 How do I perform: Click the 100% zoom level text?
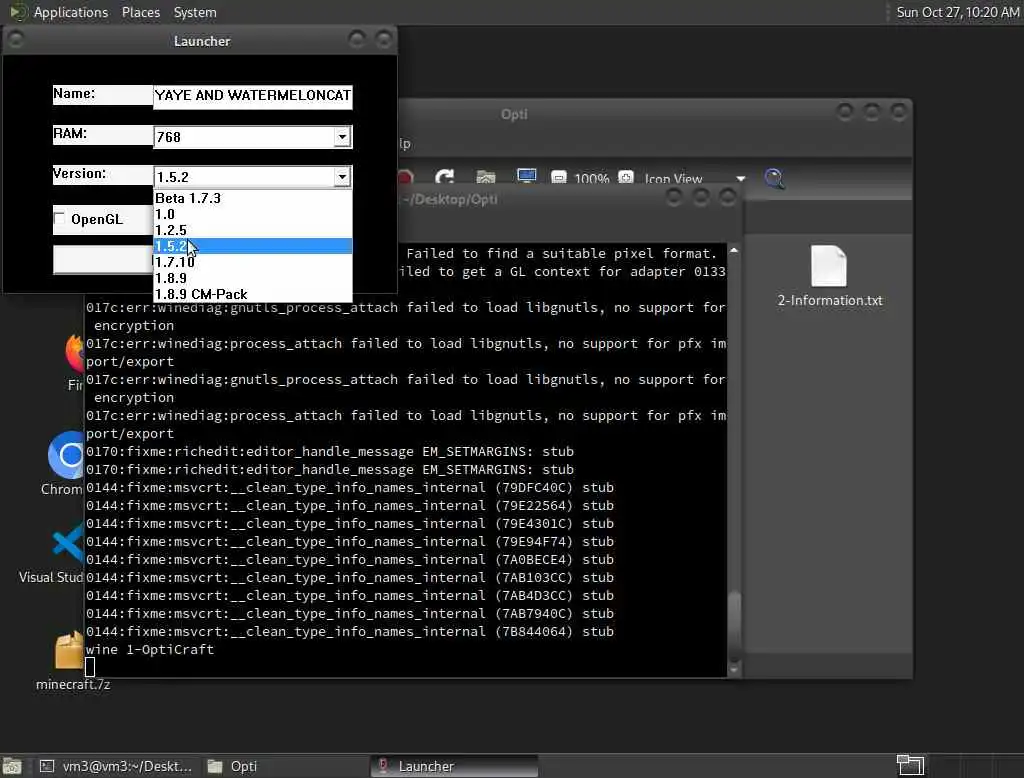(592, 178)
